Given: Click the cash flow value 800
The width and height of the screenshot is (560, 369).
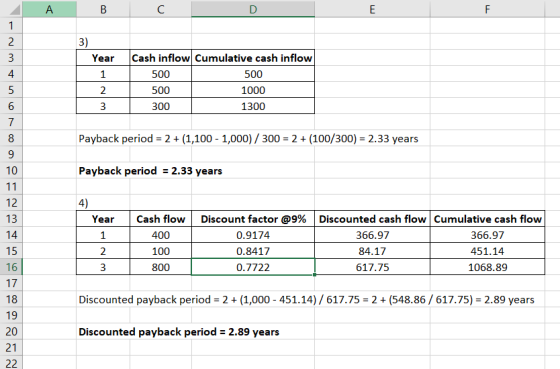Looking at the screenshot, I should pos(161,267).
